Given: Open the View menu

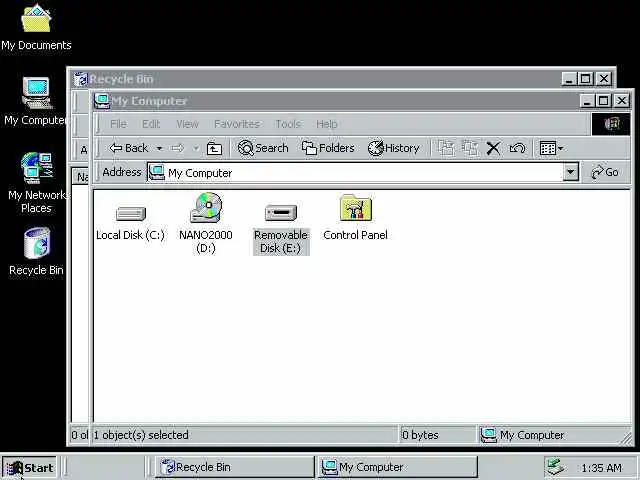Looking at the screenshot, I should point(187,124).
